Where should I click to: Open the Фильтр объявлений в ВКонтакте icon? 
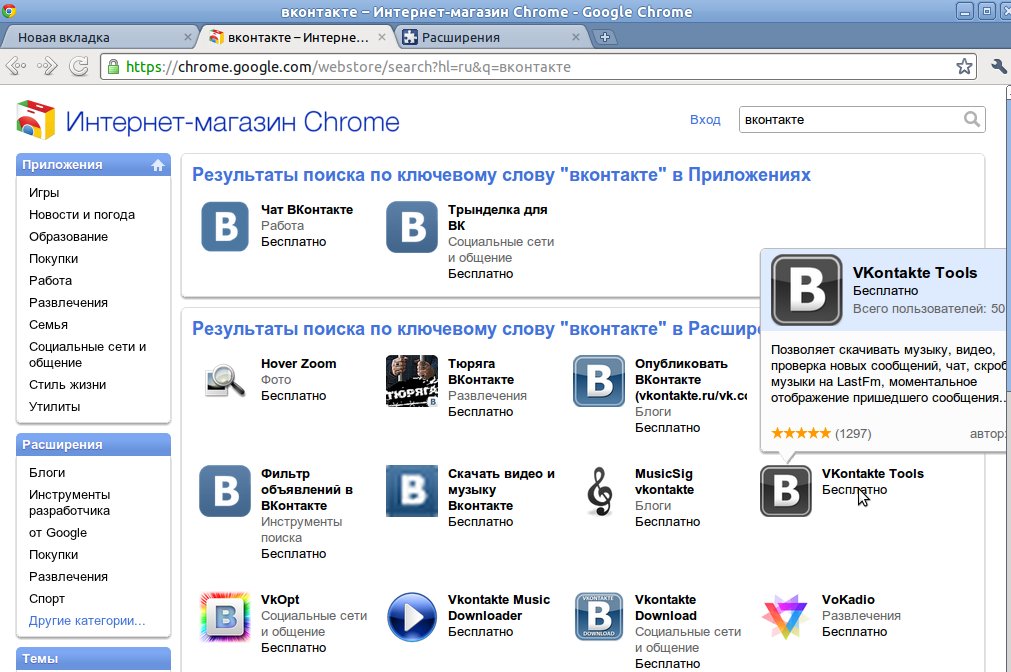225,491
